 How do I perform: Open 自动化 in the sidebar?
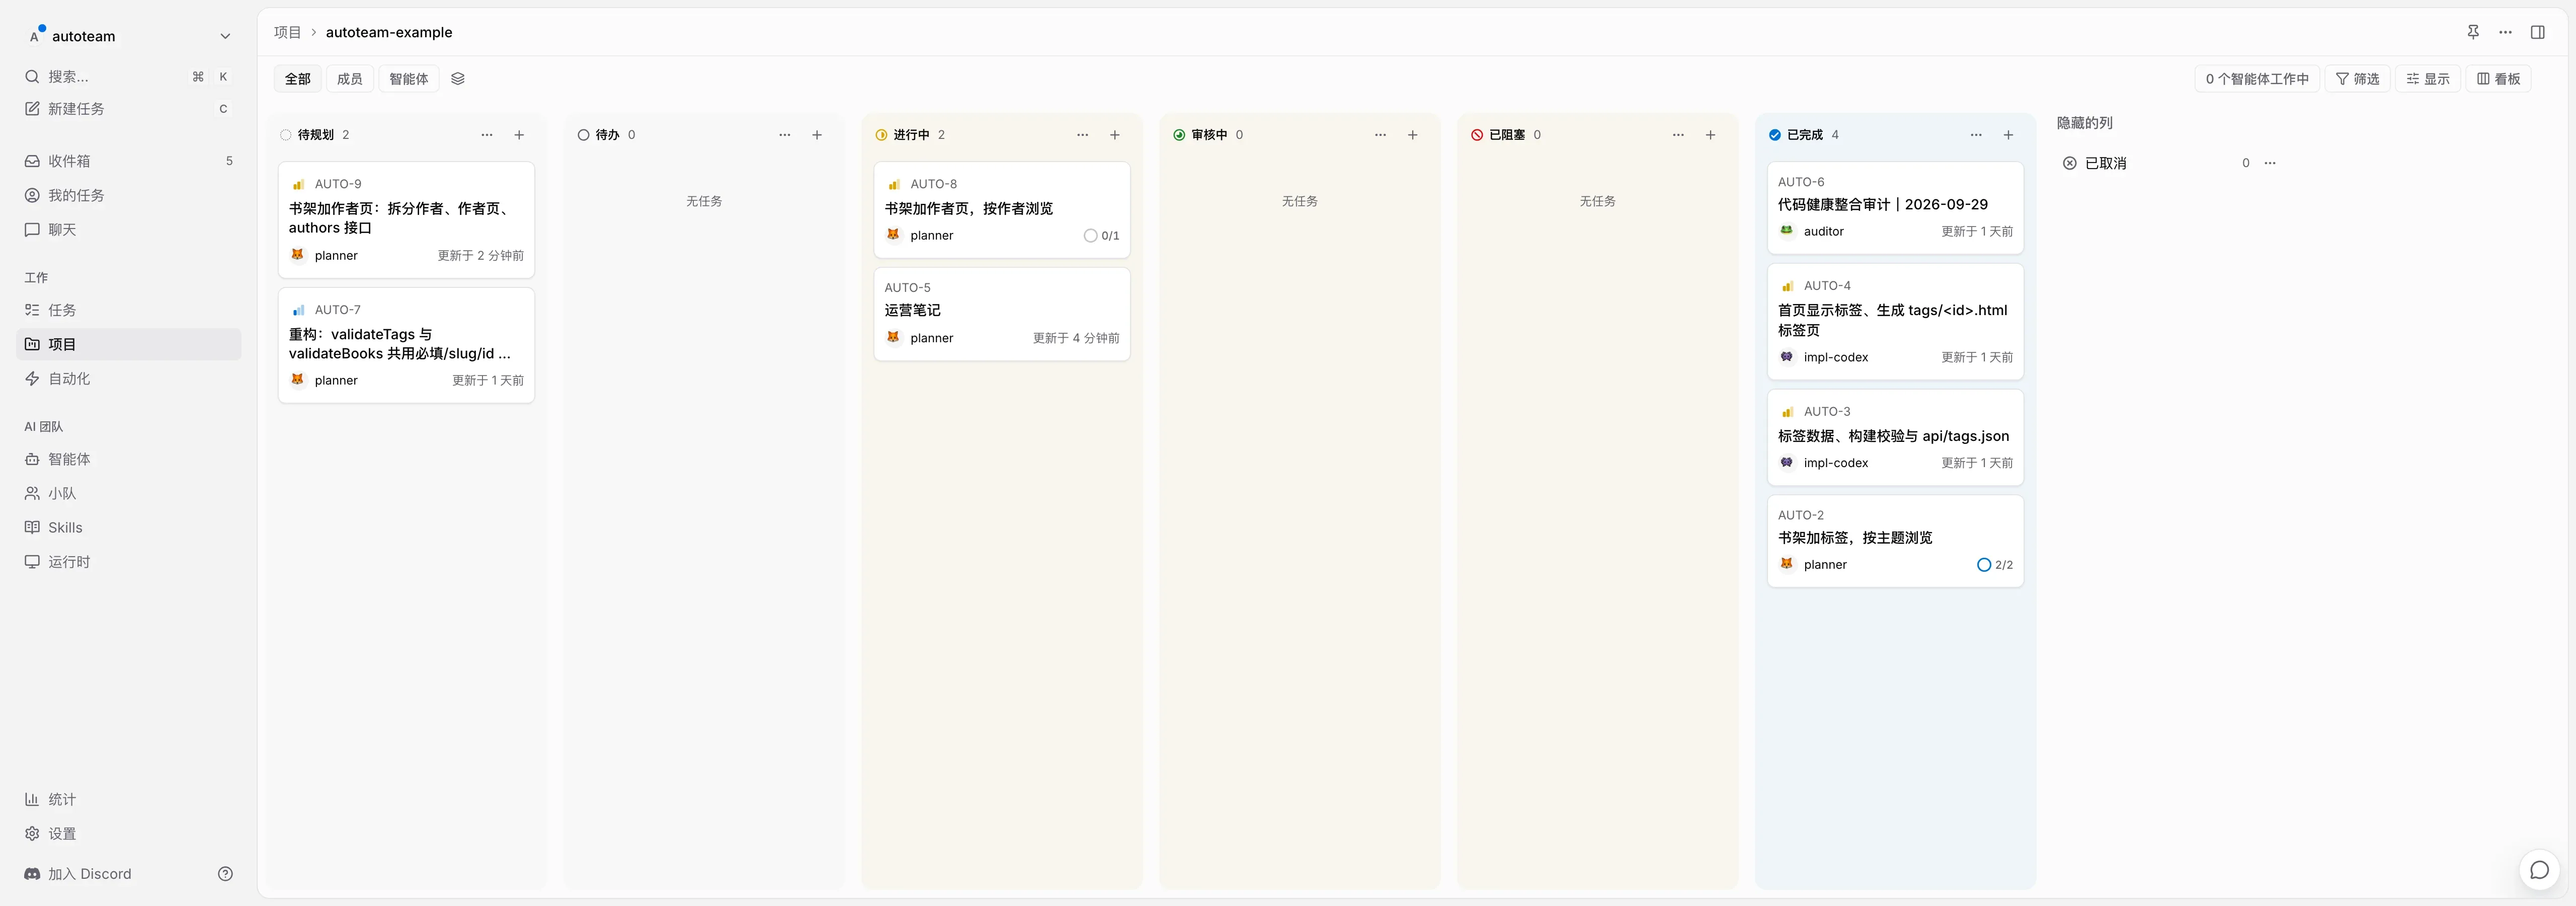129,379
